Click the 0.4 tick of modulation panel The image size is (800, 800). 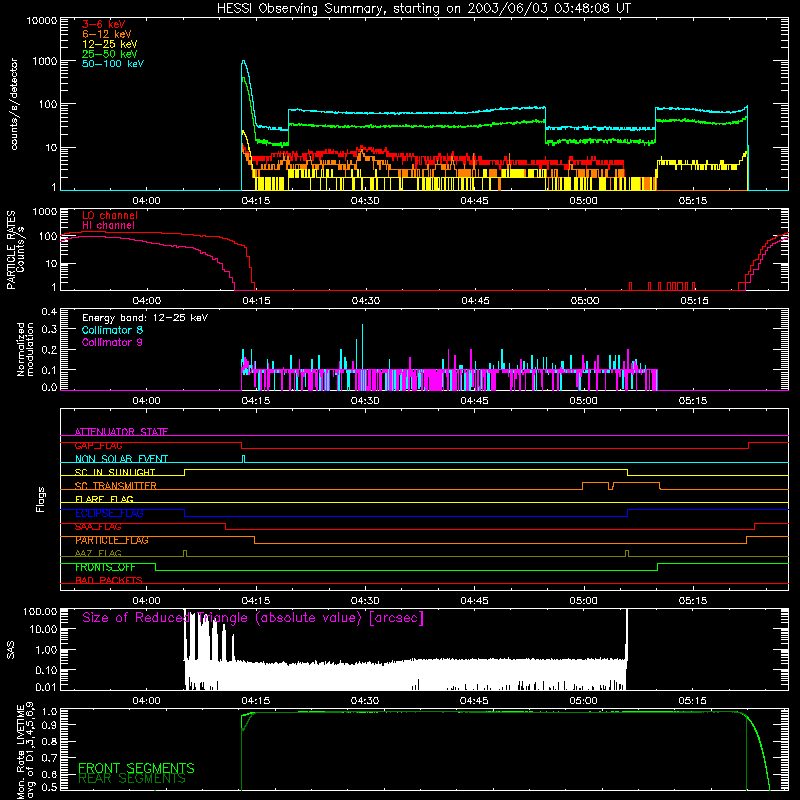click(x=49, y=312)
